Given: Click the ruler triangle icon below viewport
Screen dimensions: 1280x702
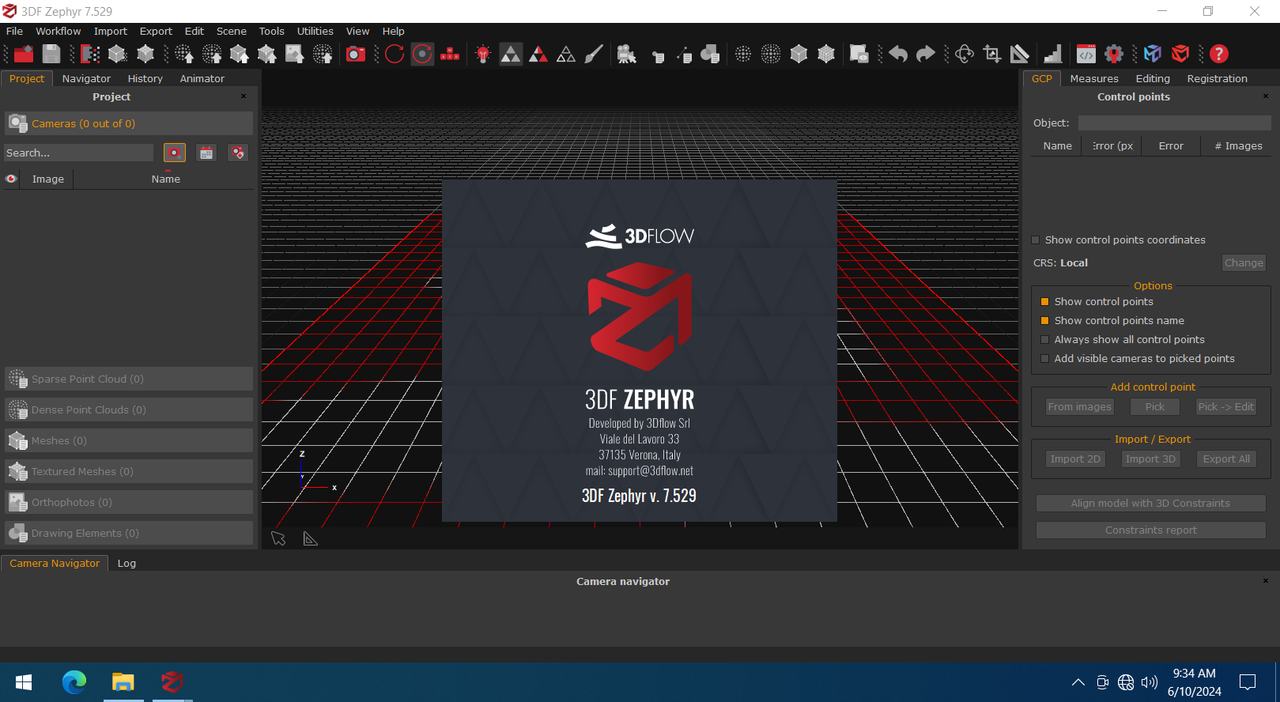Looking at the screenshot, I should tap(310, 538).
